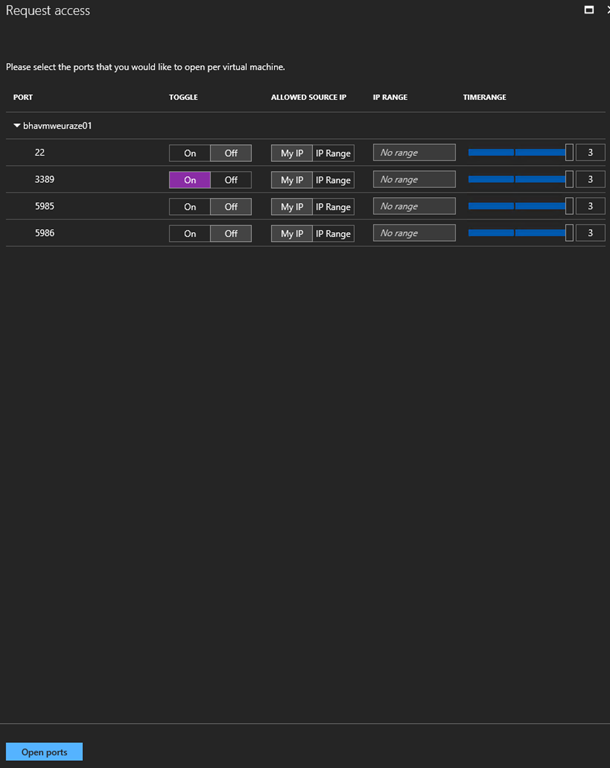This screenshot has height=768, width=610.
Task: Click the No range field for port 3389
Action: (x=414, y=180)
